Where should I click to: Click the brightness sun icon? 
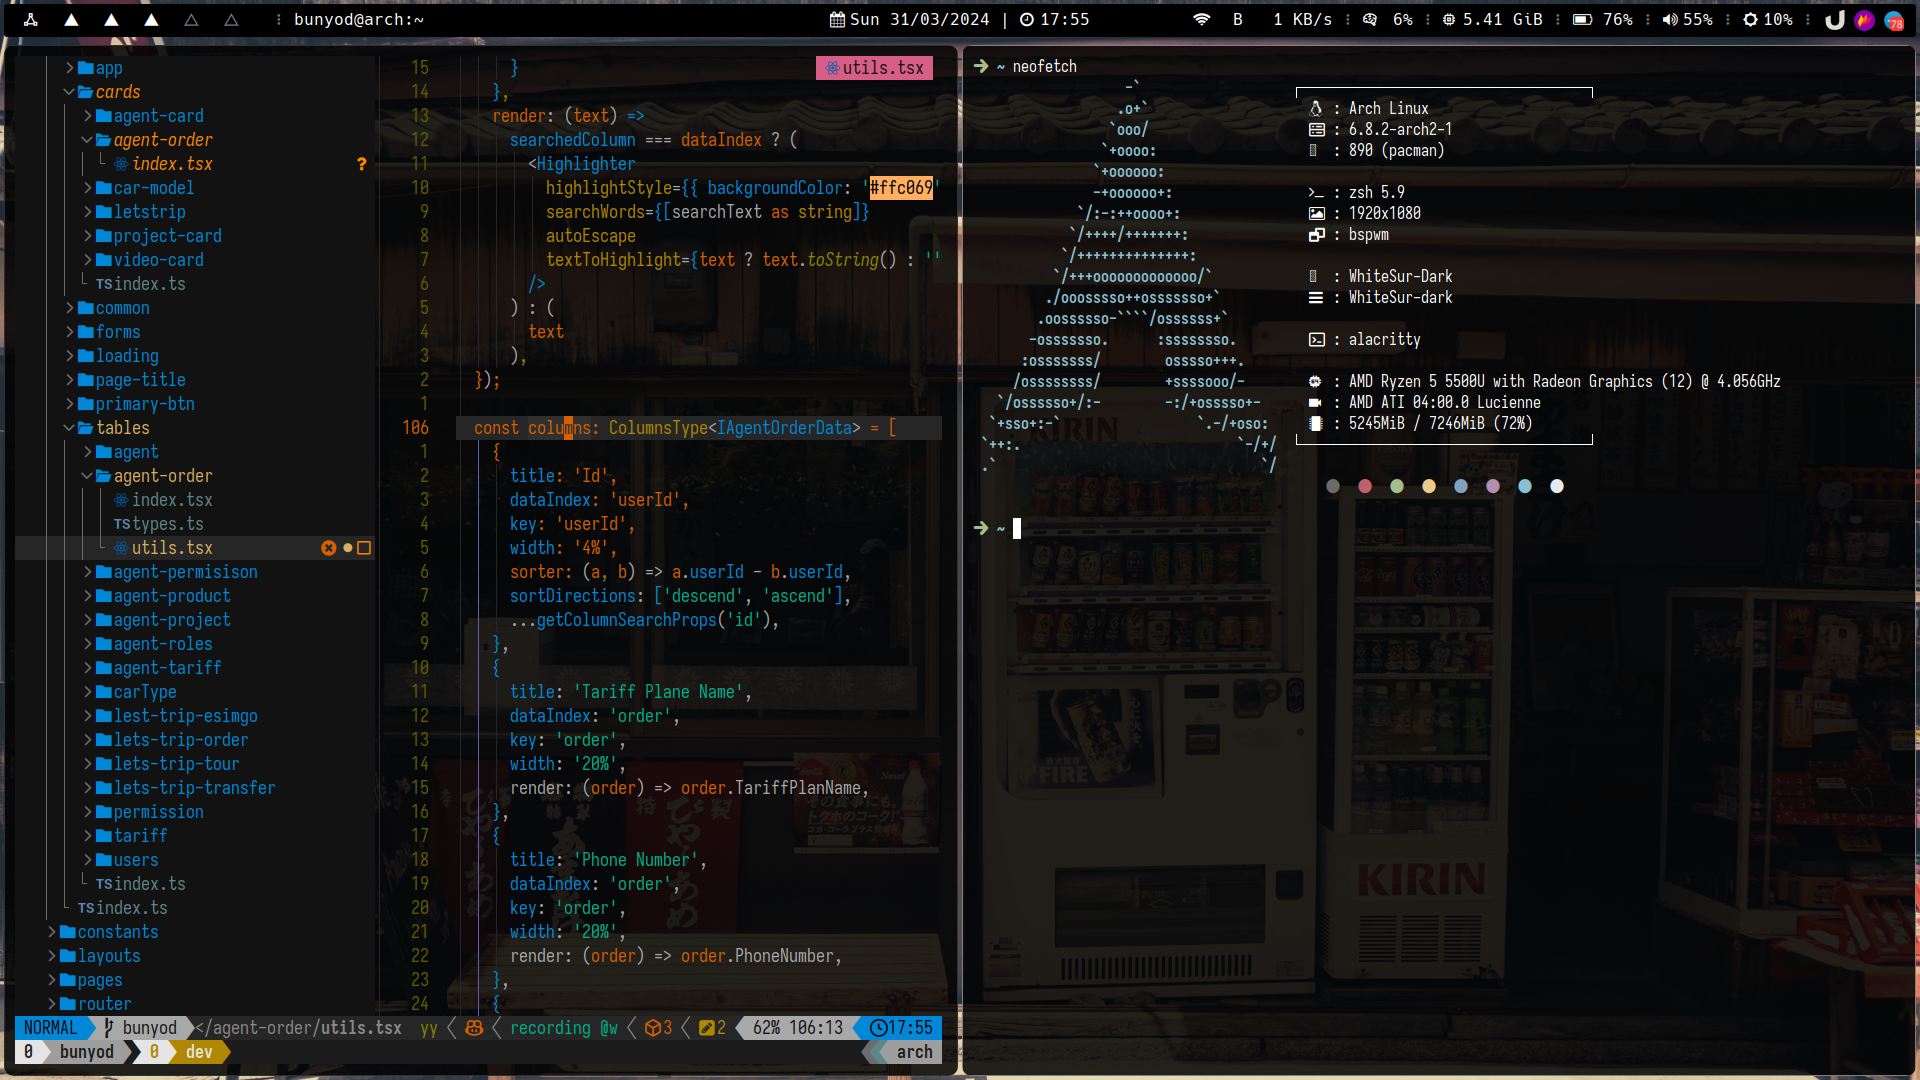(1750, 19)
